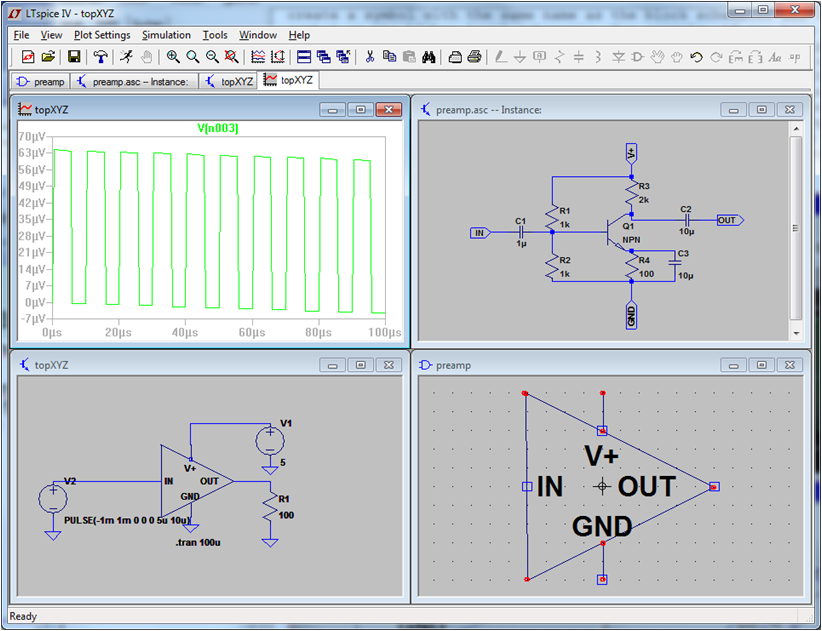Save using the floppy disk icon
Screen dimensions: 822x631
(73, 57)
